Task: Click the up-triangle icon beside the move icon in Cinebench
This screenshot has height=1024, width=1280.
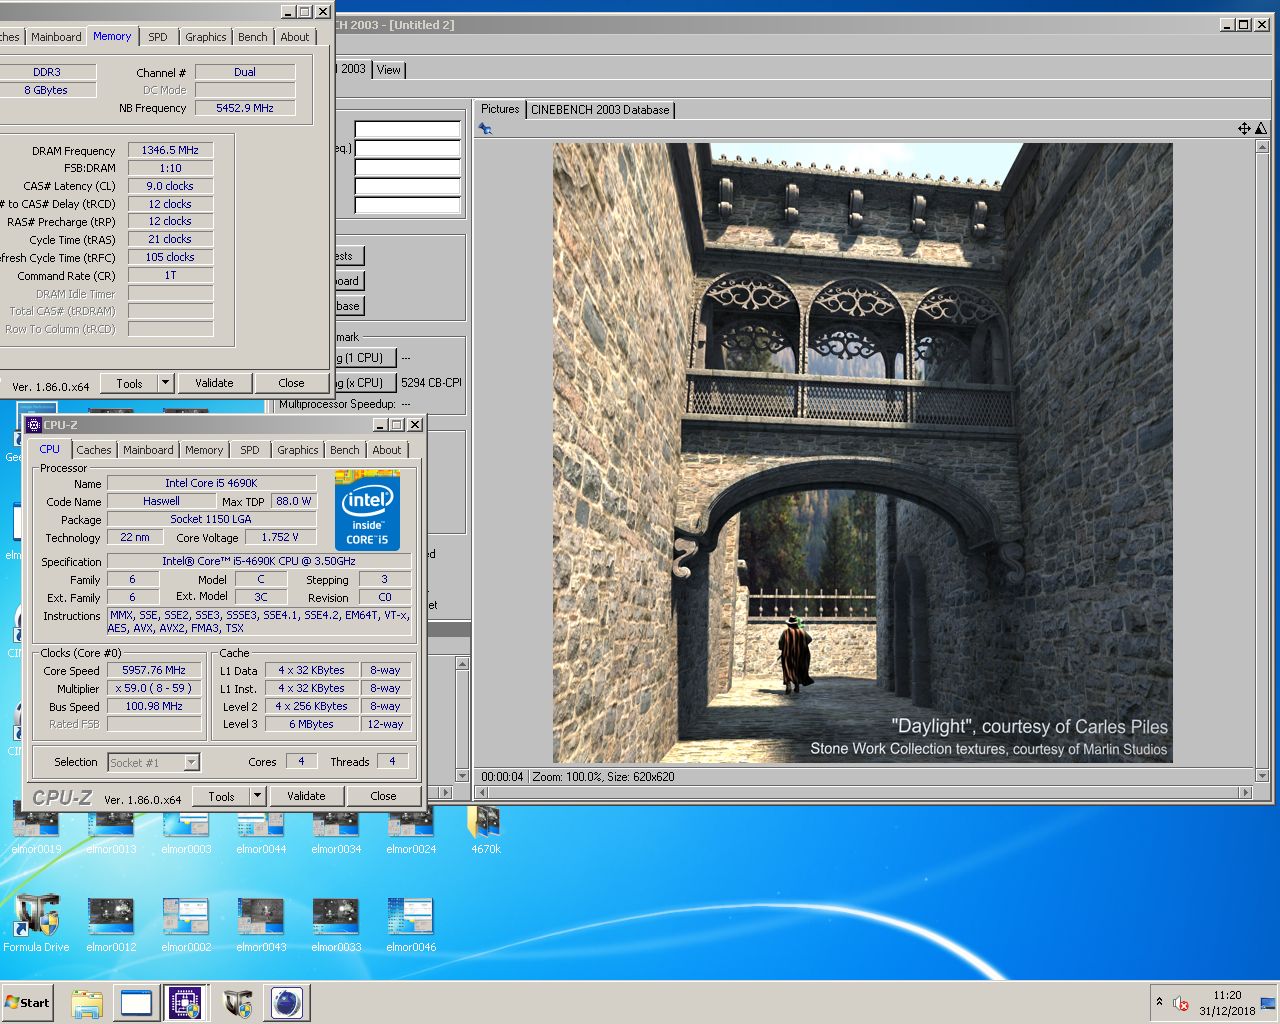Action: pos(1261,129)
